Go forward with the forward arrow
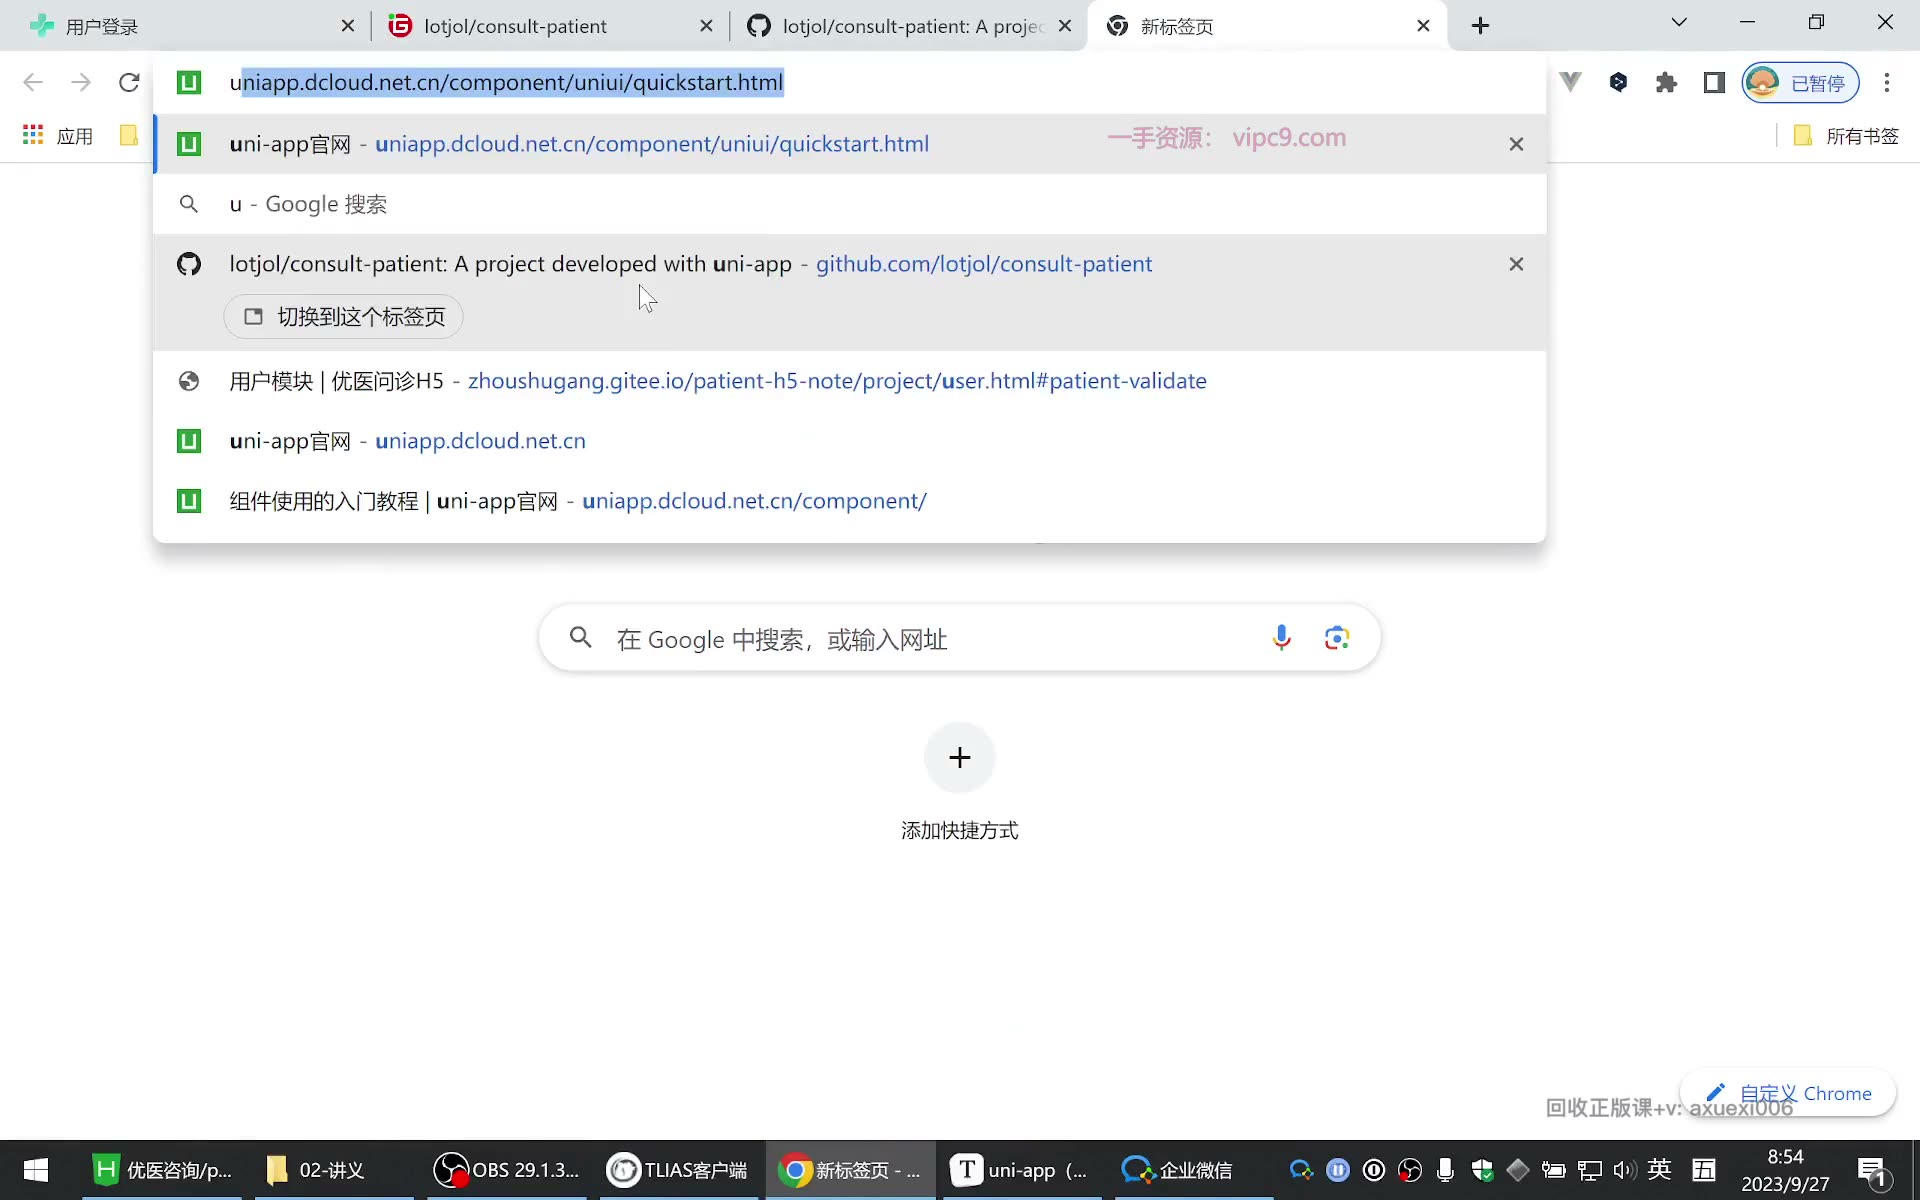The image size is (1920, 1200). [x=81, y=82]
